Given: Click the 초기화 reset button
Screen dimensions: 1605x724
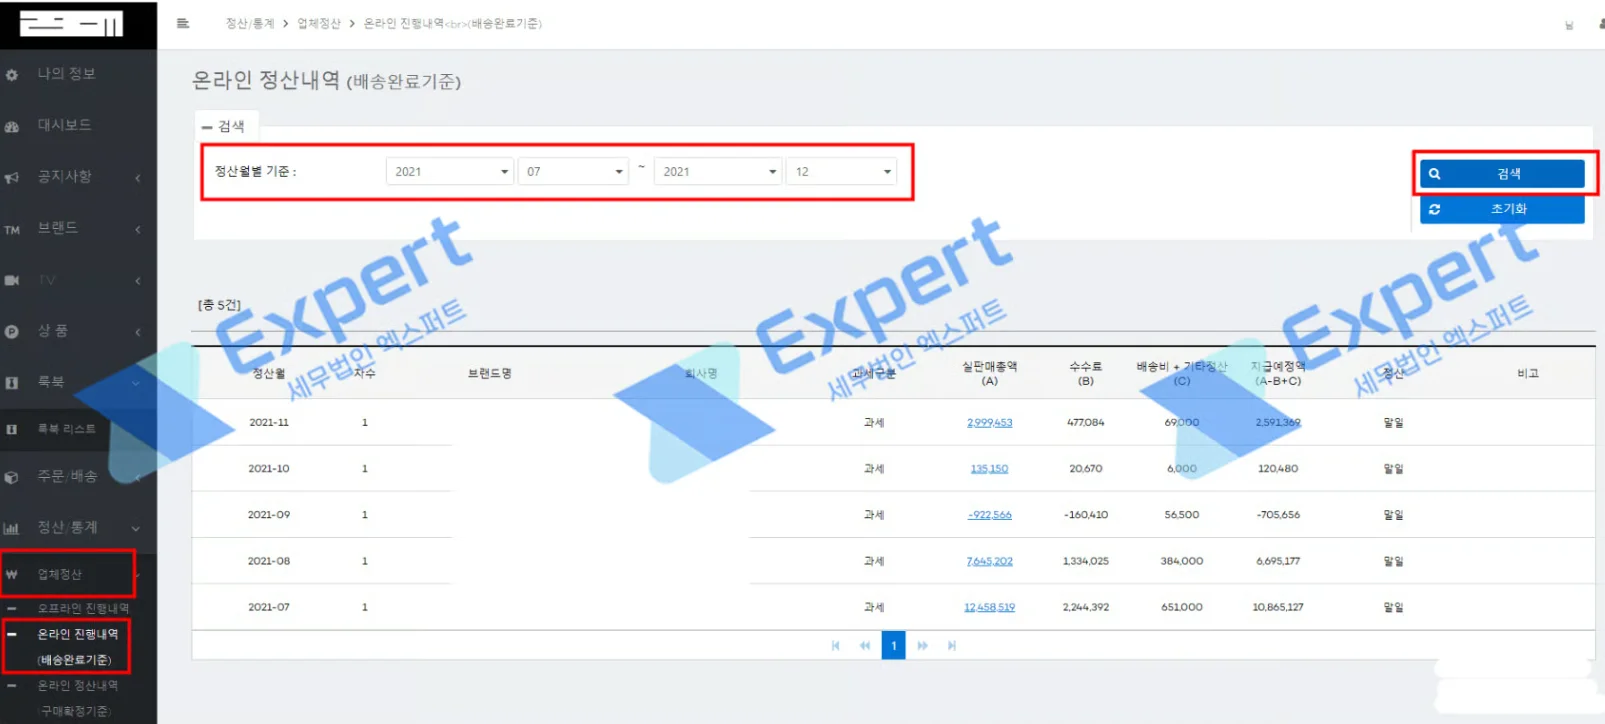Looking at the screenshot, I should 1502,209.
